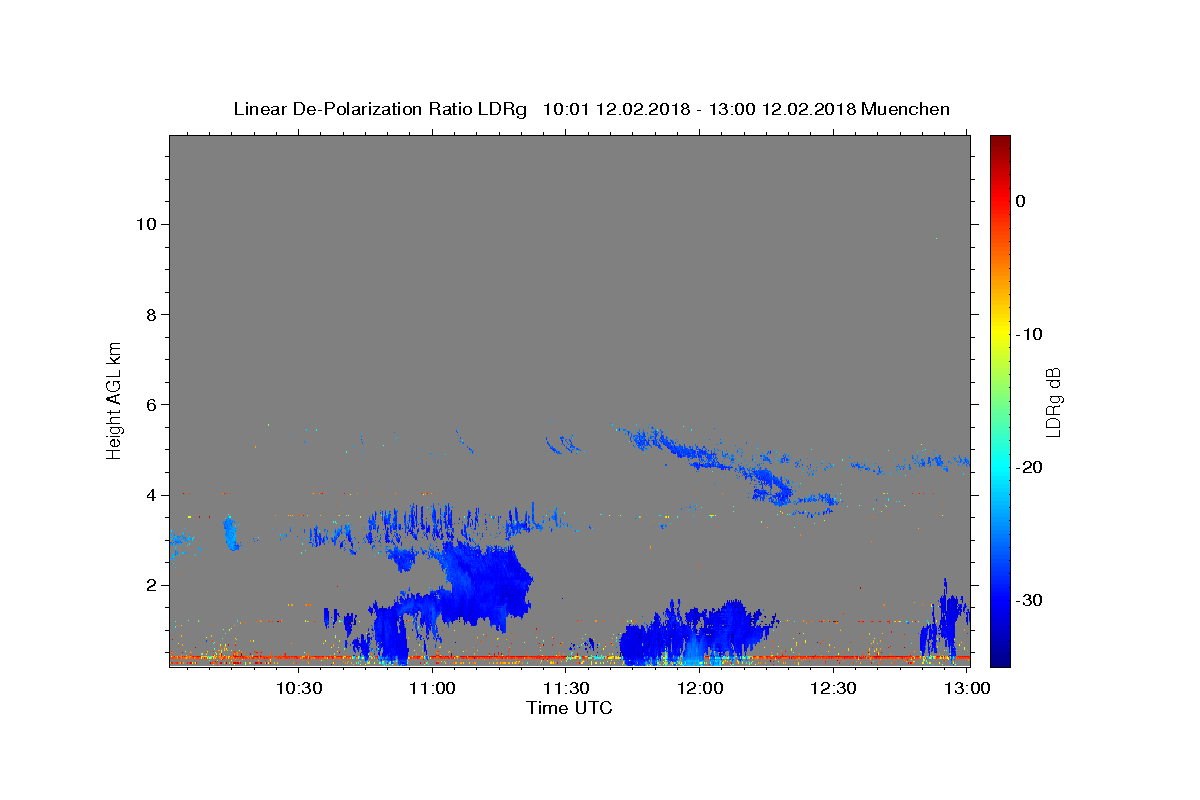1200x800 pixels.
Task: Click the dark red top of the colorbar
Action: point(1000,142)
